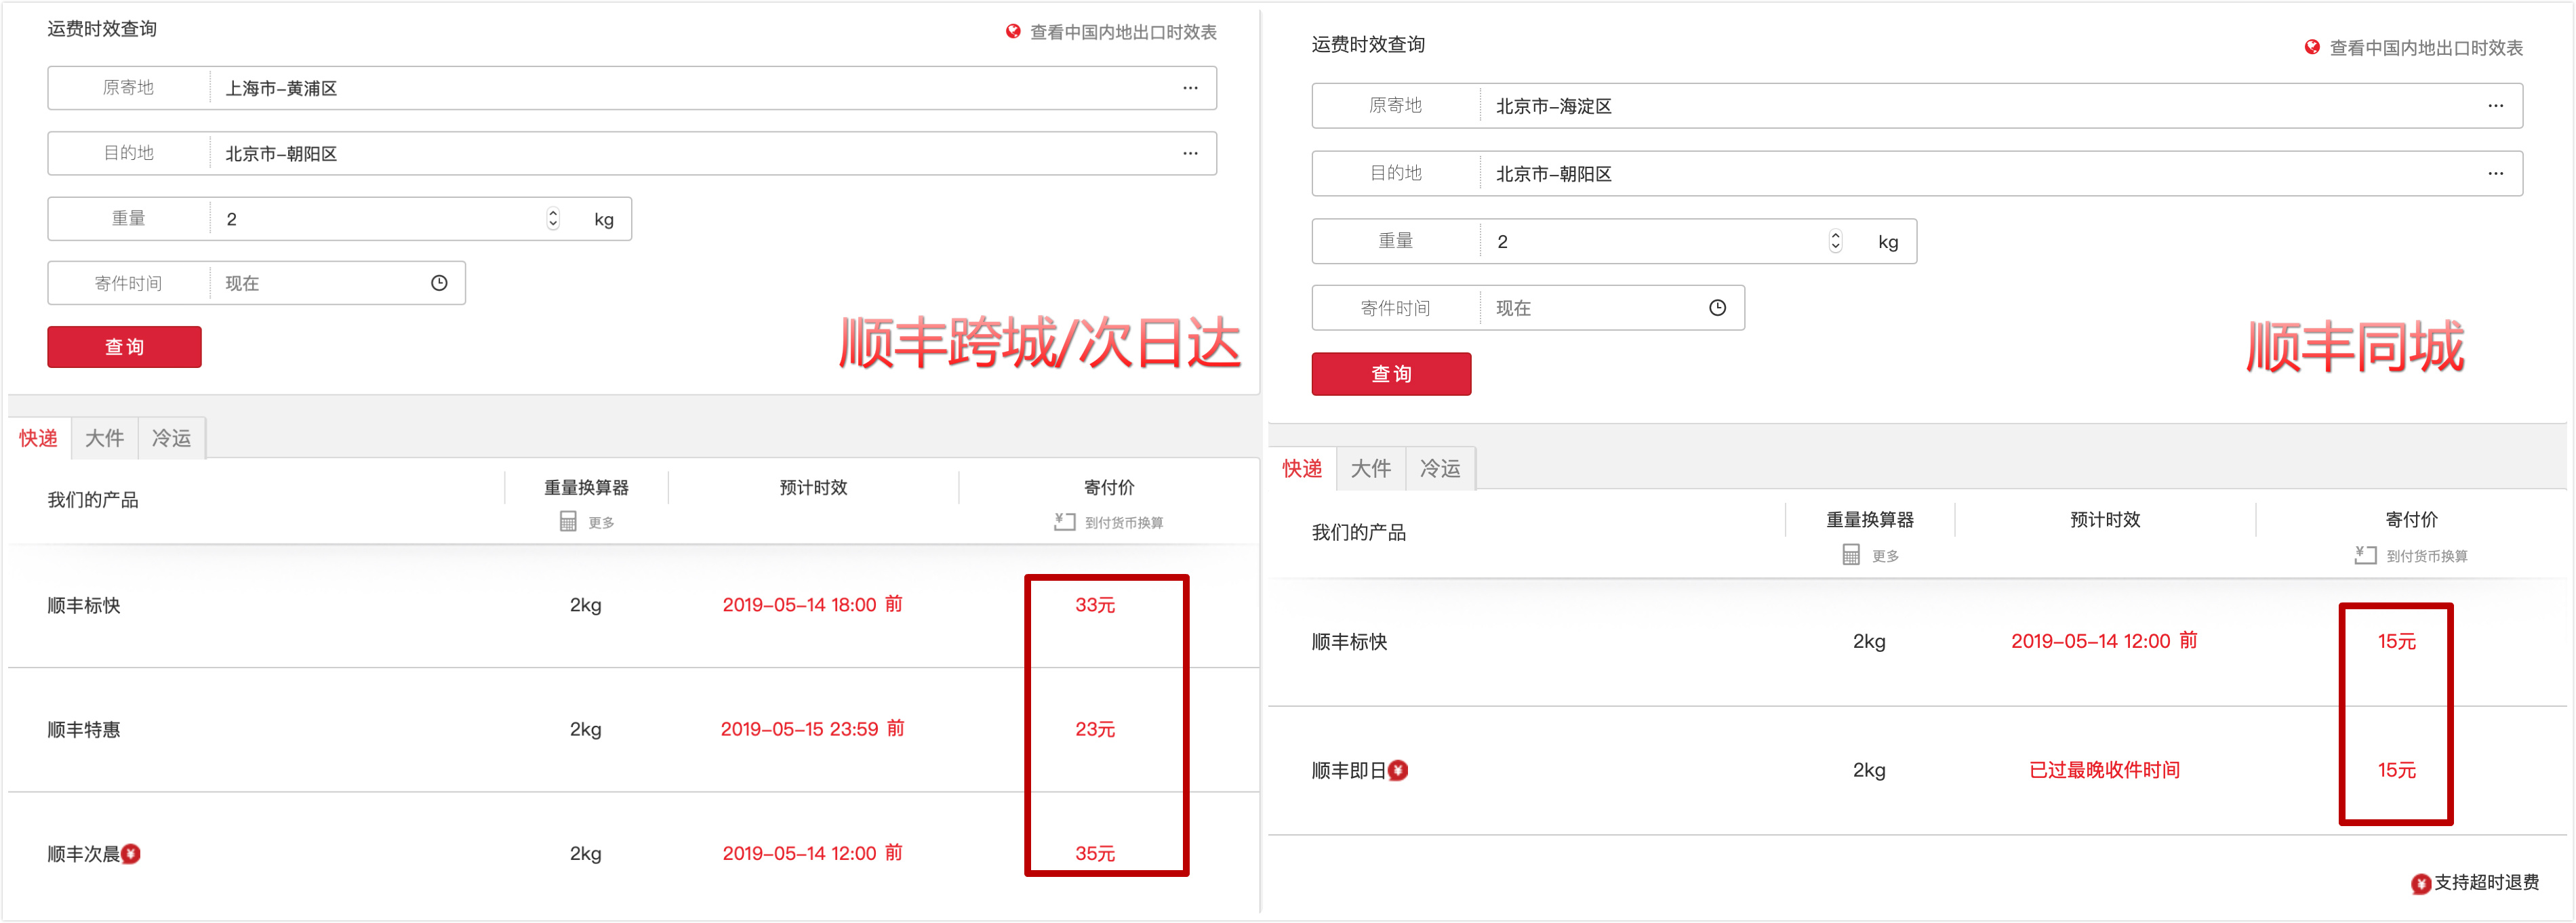Switch to 冷运 tab in left panel
The width and height of the screenshot is (2576, 923).
[x=171, y=438]
